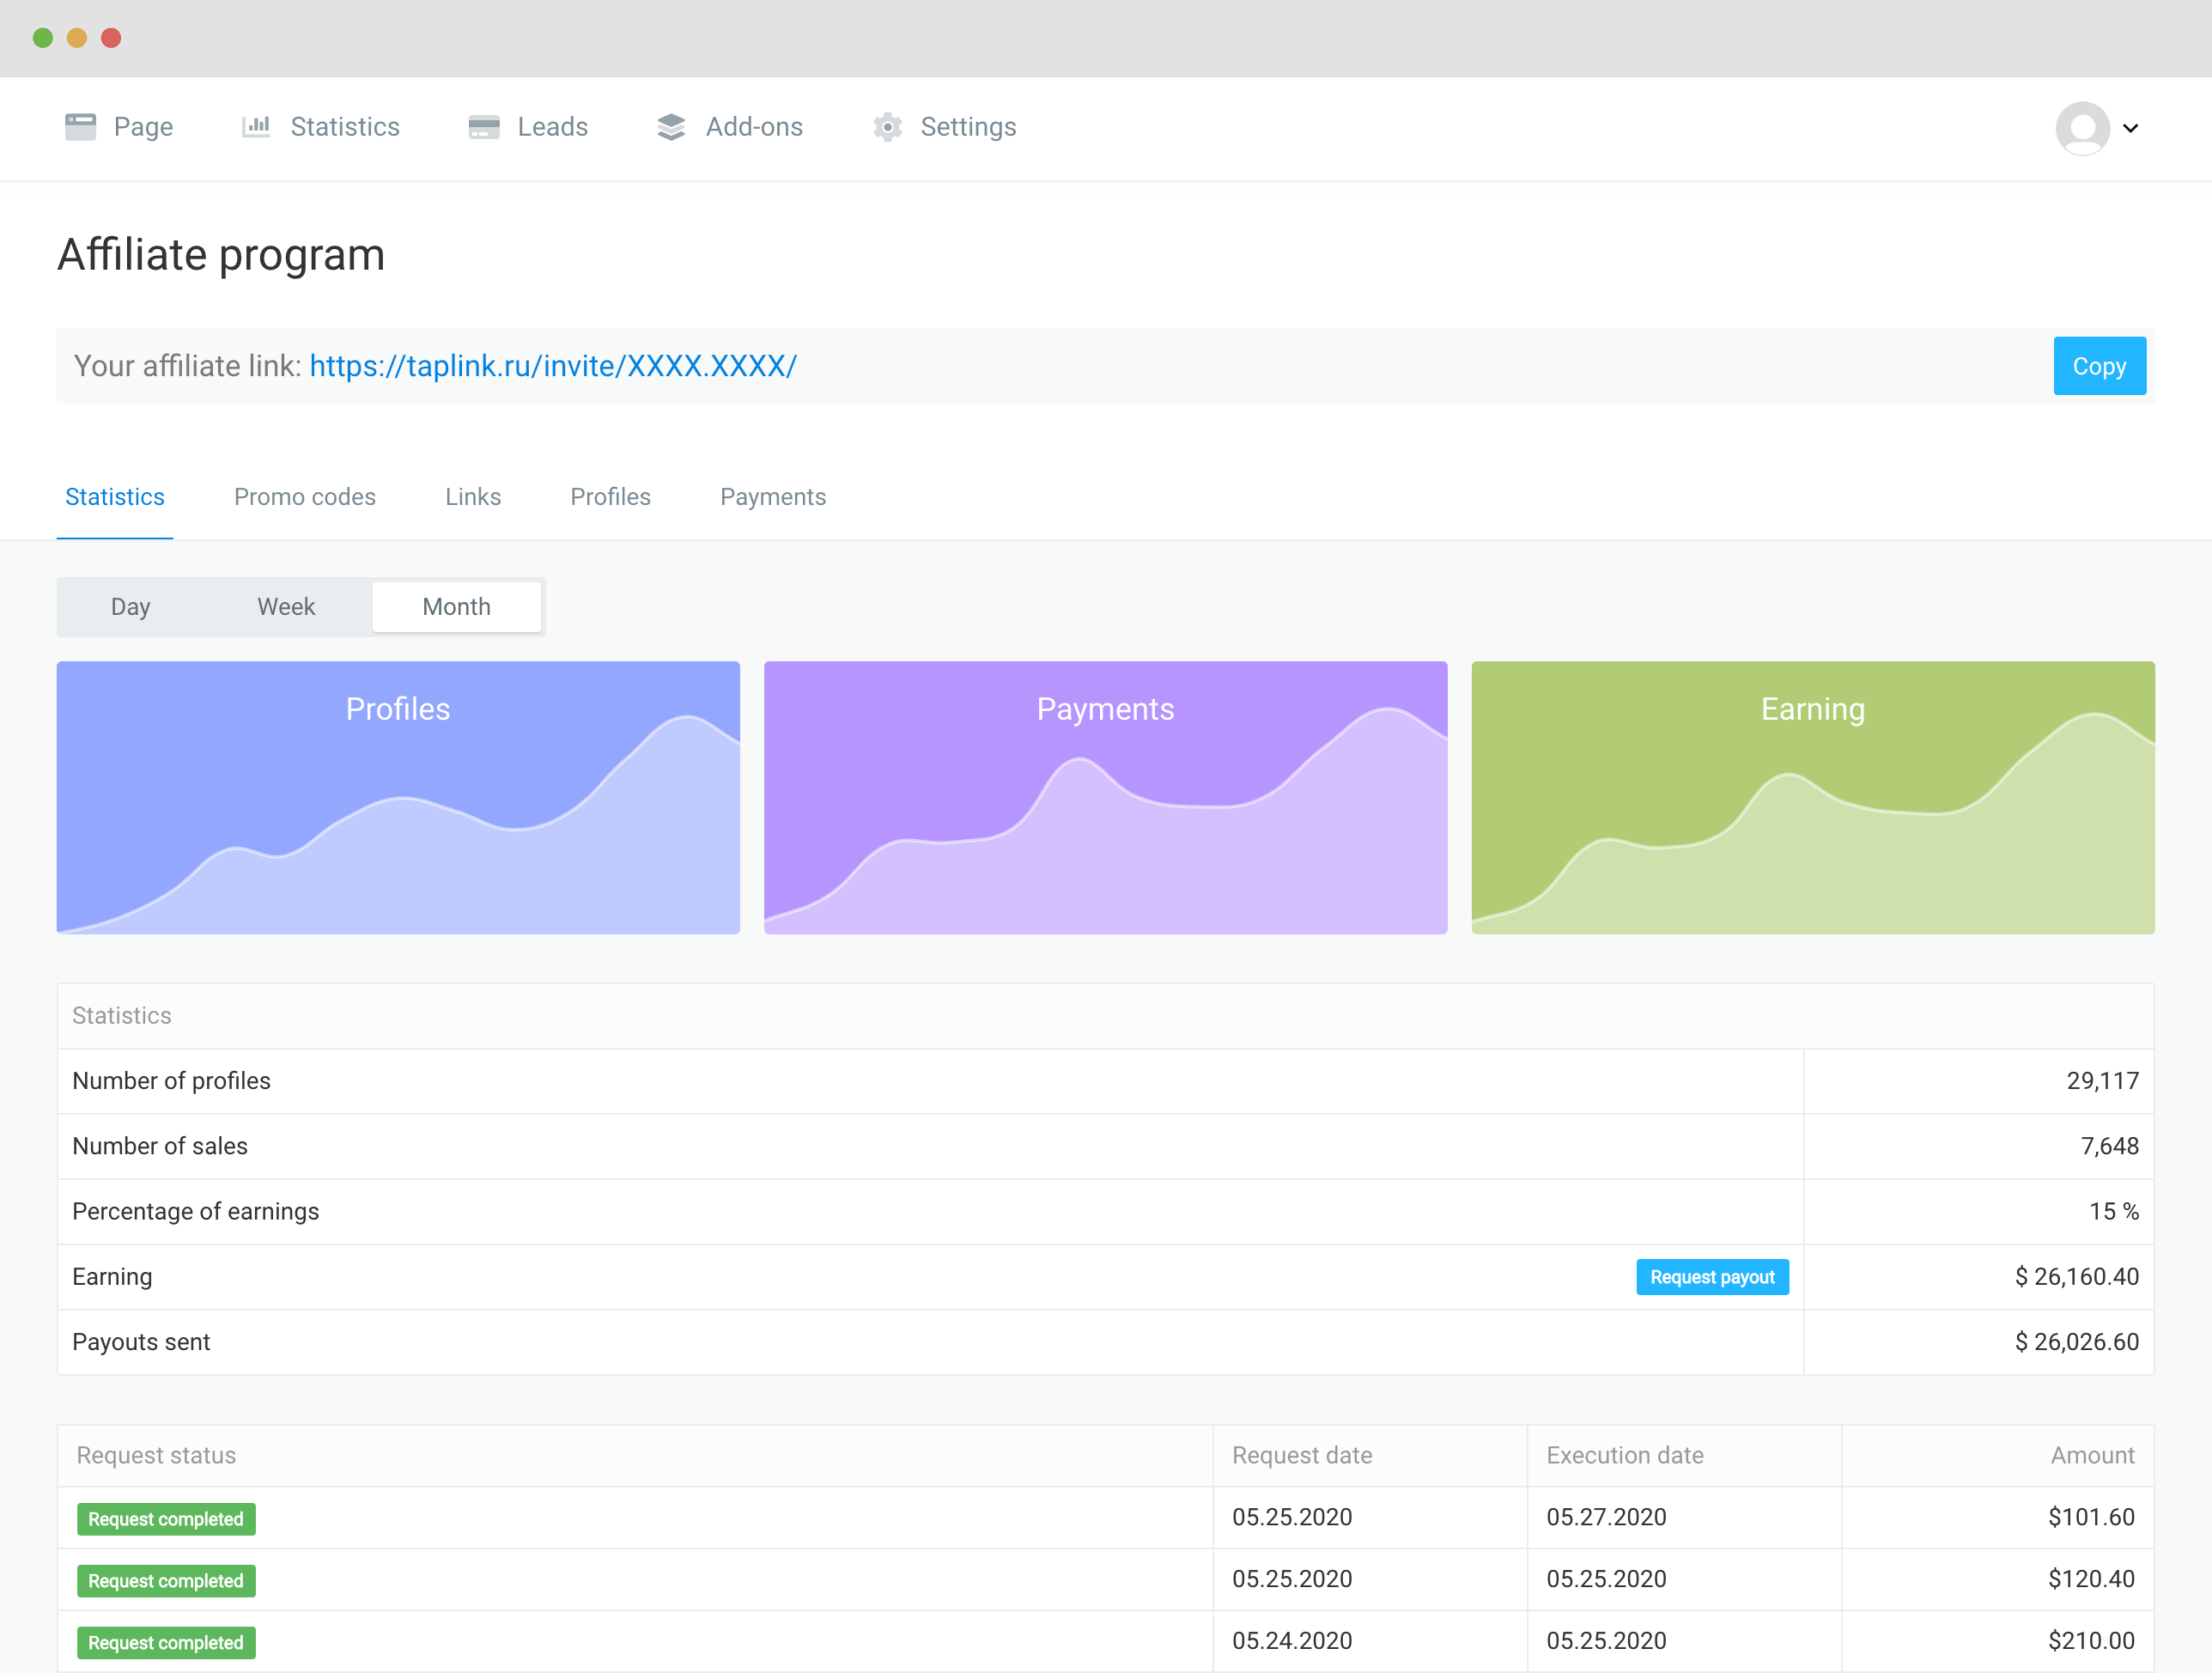Switch to the Links tab
The image size is (2212, 1673).
473,497
